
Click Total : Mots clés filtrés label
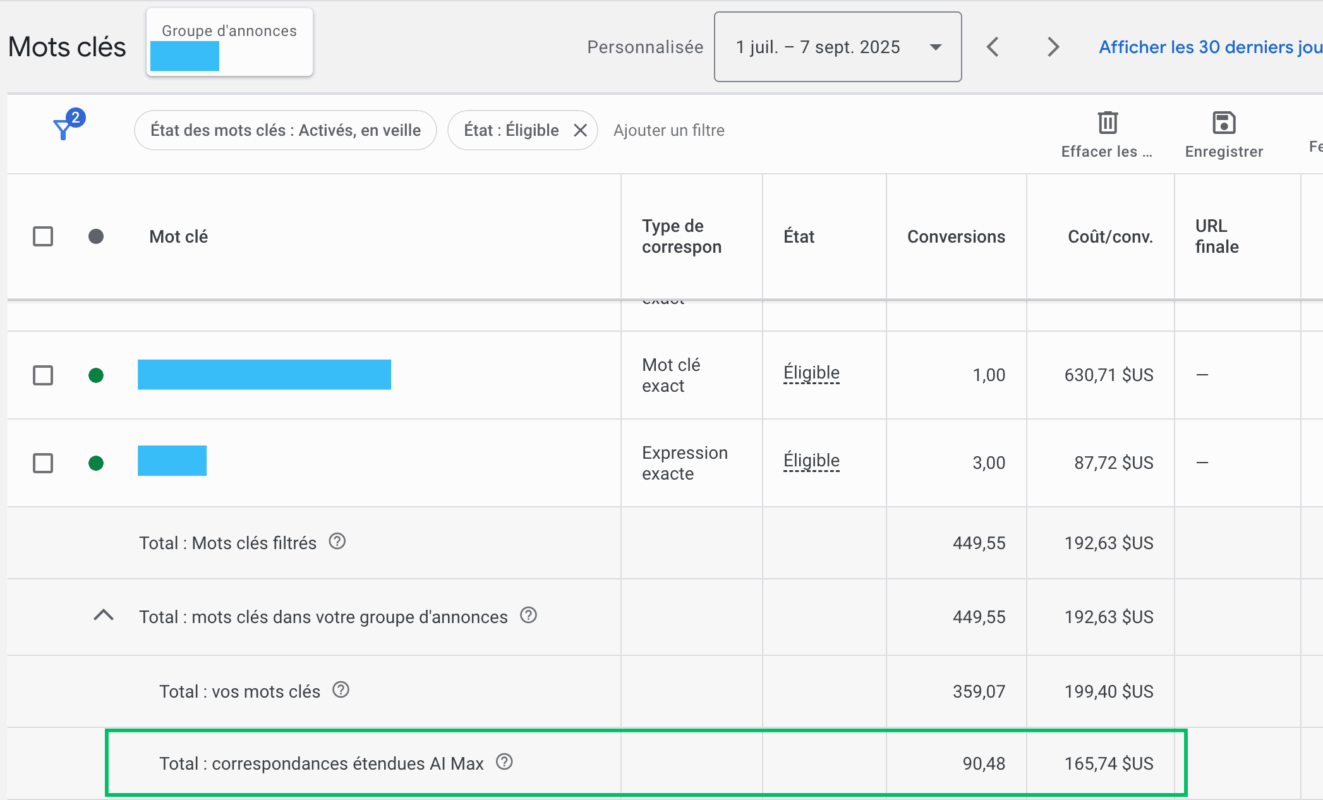click(228, 543)
